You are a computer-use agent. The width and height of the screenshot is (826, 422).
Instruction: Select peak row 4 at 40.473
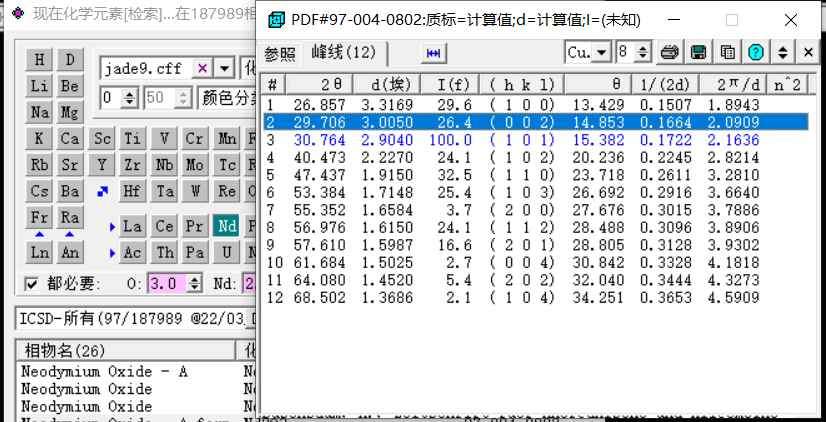pyautogui.click(x=535, y=157)
